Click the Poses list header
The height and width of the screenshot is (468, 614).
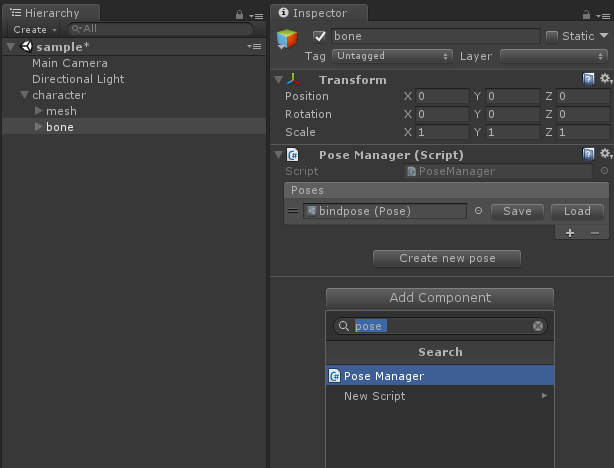[x=446, y=190]
